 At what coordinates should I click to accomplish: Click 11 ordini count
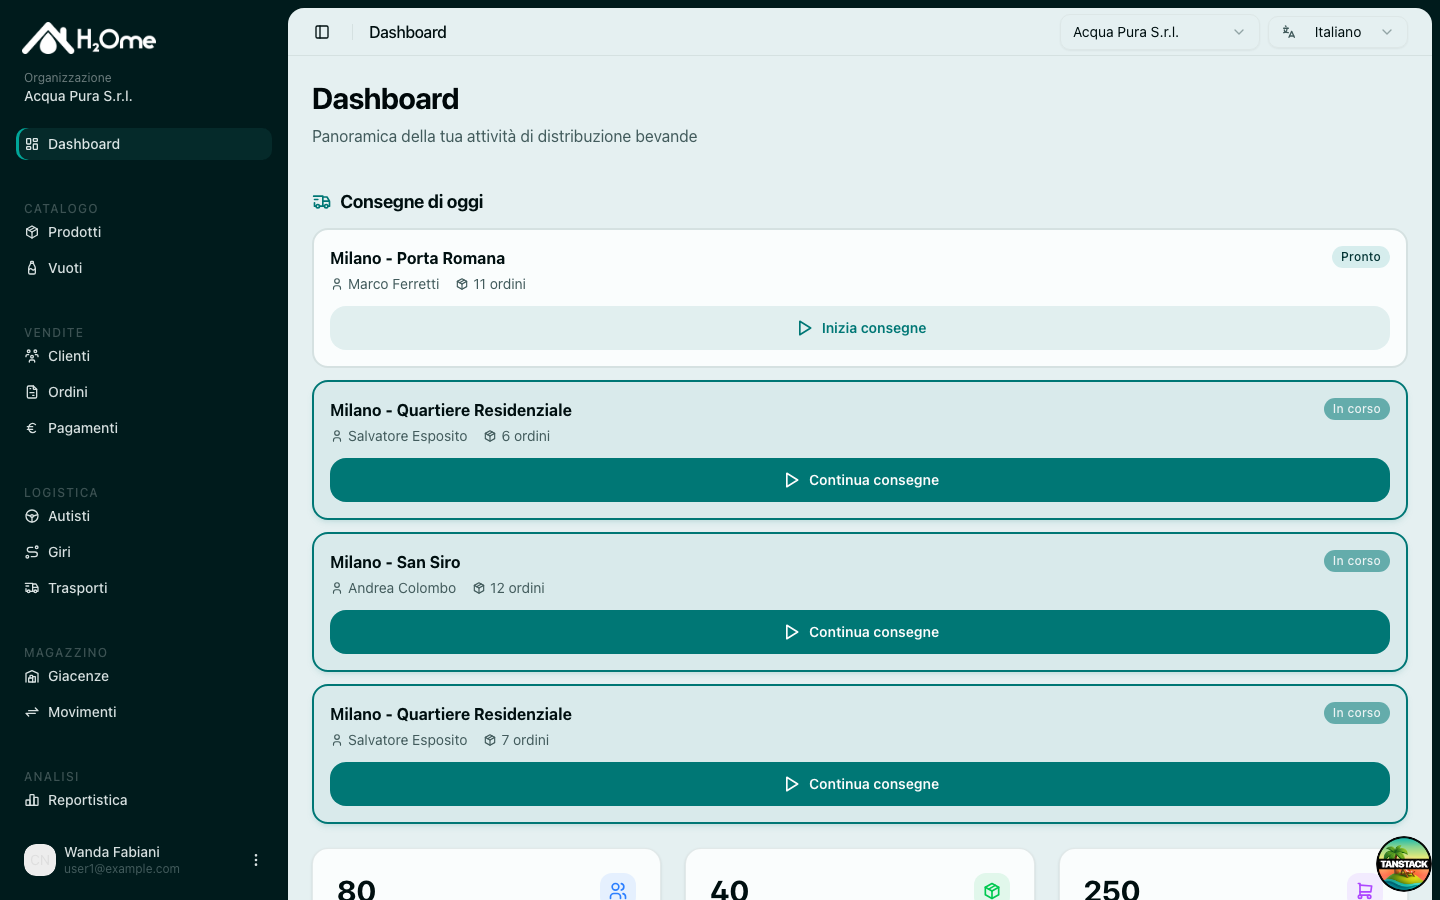(x=499, y=284)
